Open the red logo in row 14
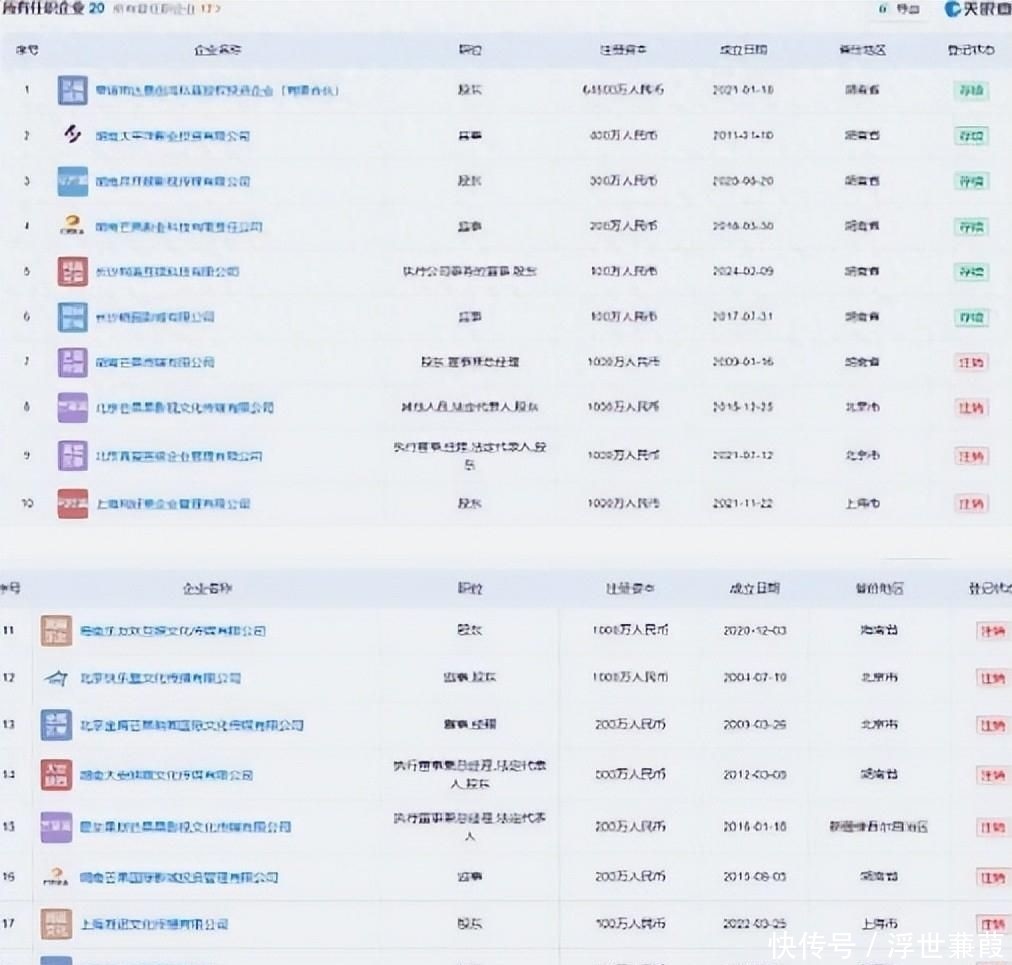The height and width of the screenshot is (965, 1012). click(56, 775)
